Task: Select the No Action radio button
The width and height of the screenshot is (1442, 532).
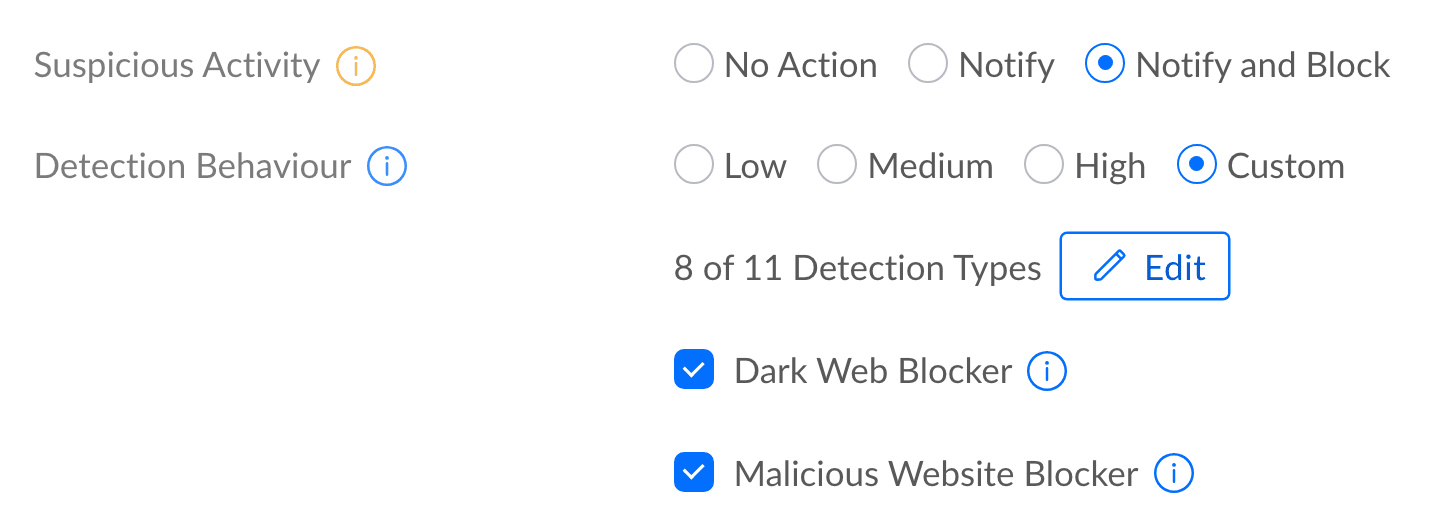Action: 694,66
